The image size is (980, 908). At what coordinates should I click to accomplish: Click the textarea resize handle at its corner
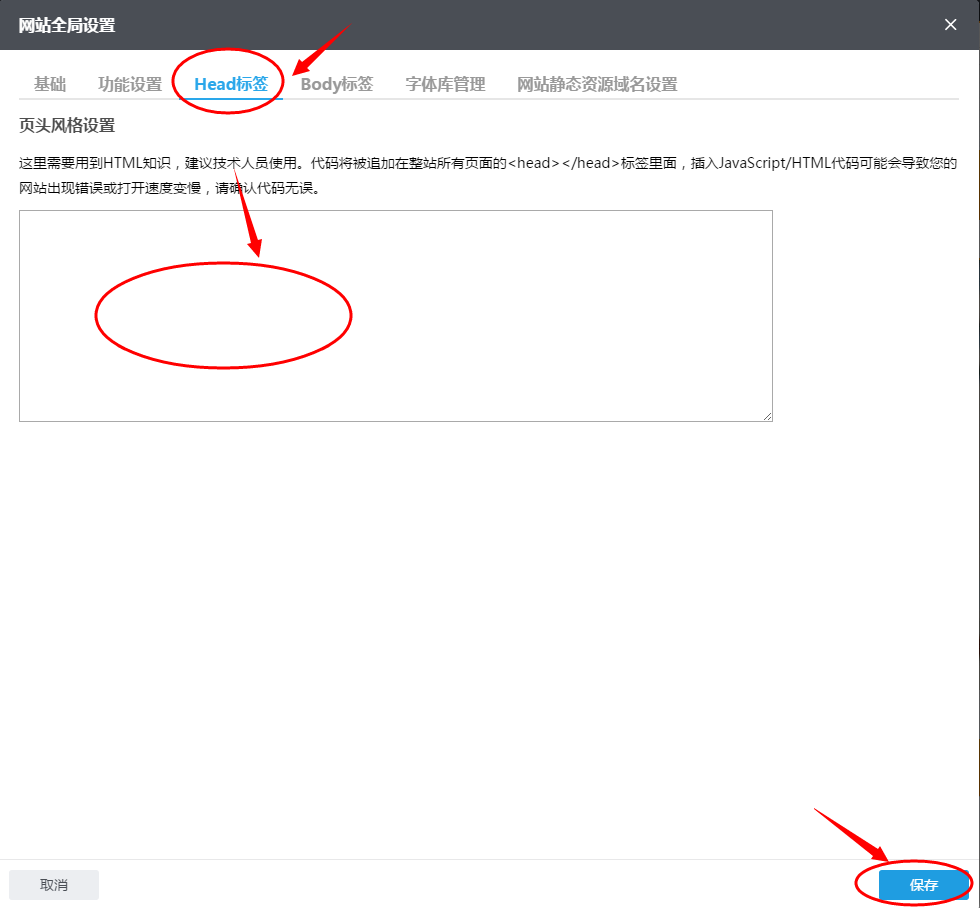pyautogui.click(x=767, y=416)
